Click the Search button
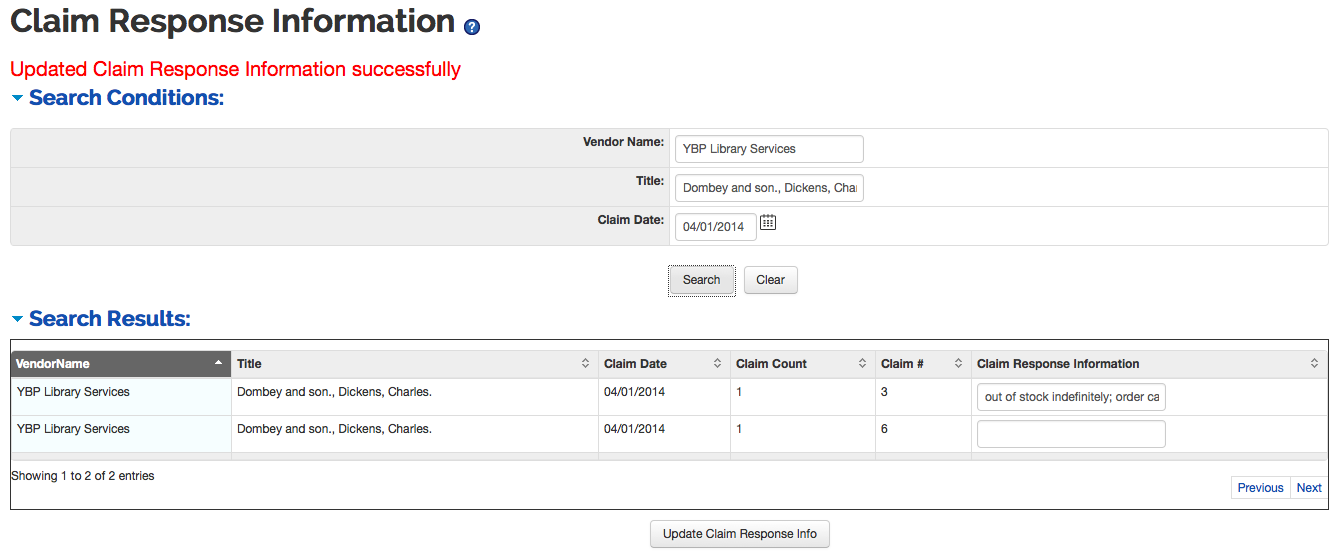The width and height of the screenshot is (1331, 551). point(701,280)
